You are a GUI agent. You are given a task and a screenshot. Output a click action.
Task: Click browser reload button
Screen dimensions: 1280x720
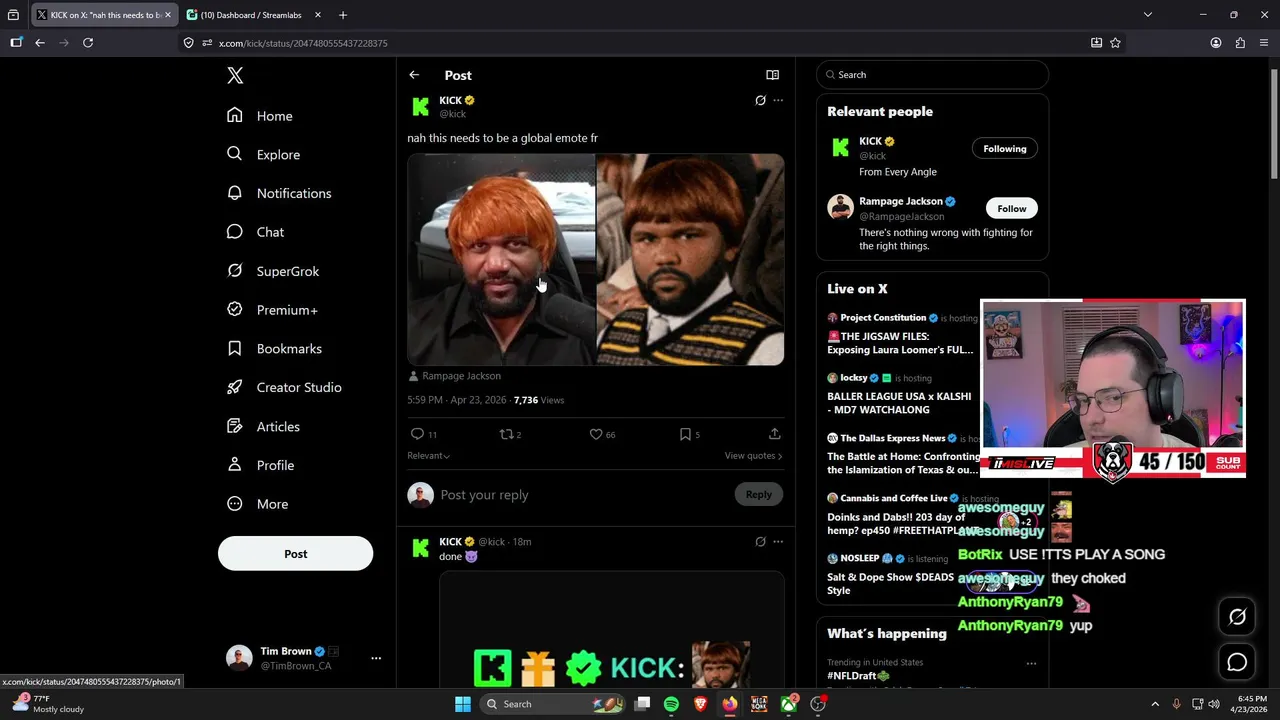[88, 43]
